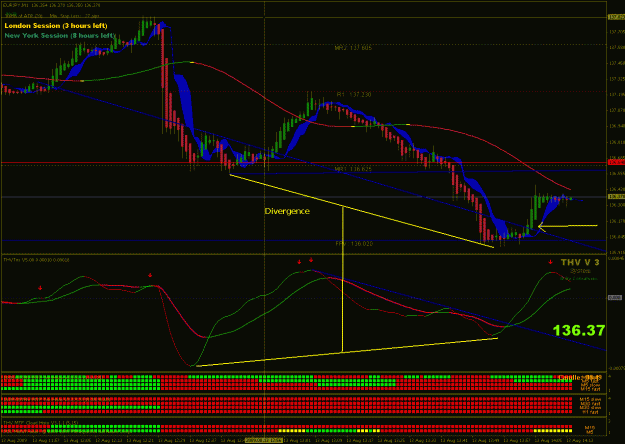The image size is (625, 444).
Task: Click the M15 row label in bottom cloud histogram
Action: click(x=590, y=428)
